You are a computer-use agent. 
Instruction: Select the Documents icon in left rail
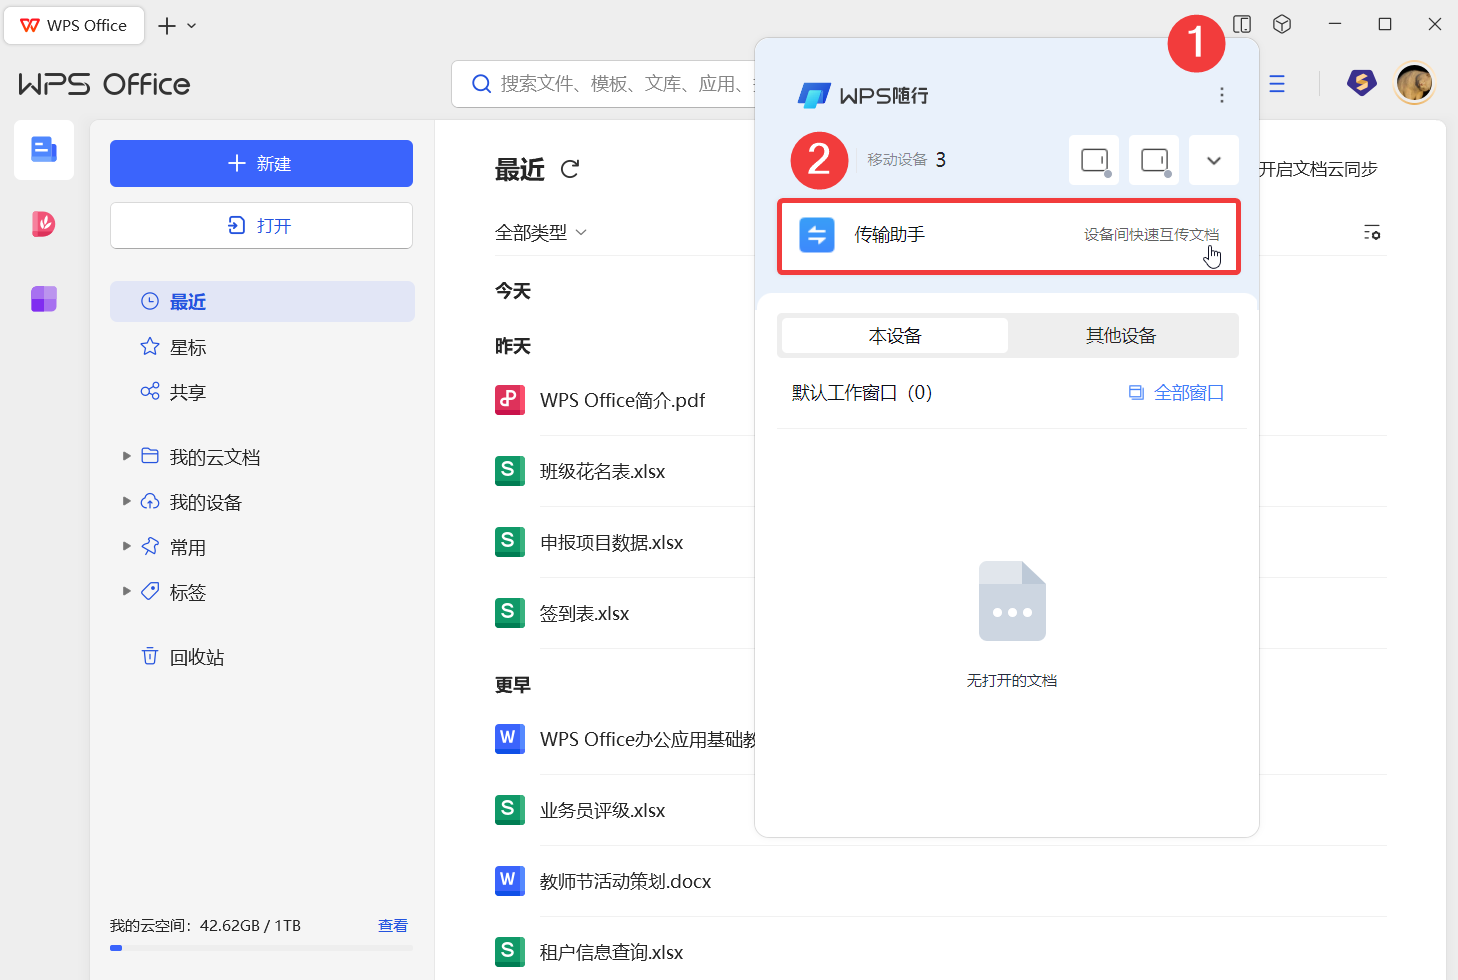coord(44,150)
